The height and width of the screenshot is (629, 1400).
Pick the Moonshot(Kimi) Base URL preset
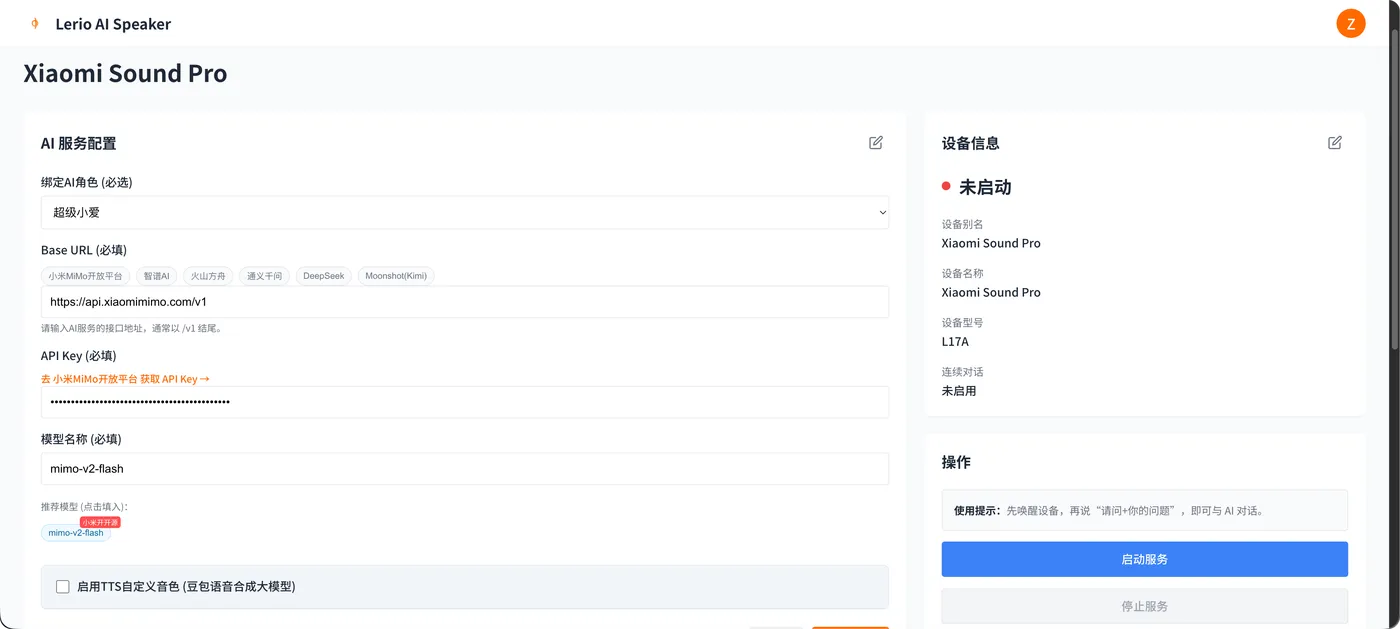[x=395, y=276]
